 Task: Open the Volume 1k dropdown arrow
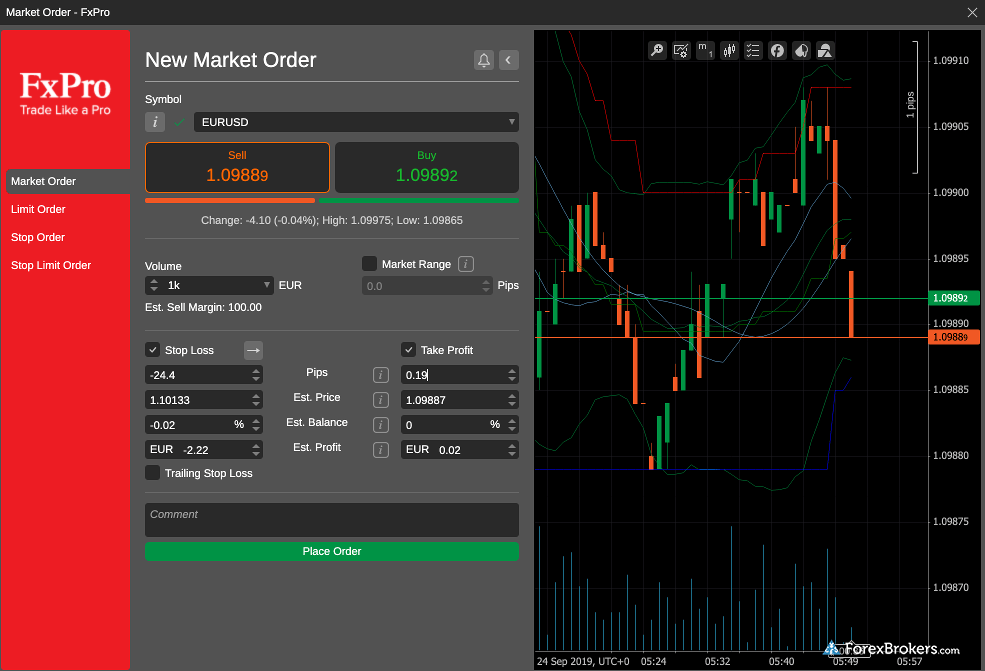[266, 285]
